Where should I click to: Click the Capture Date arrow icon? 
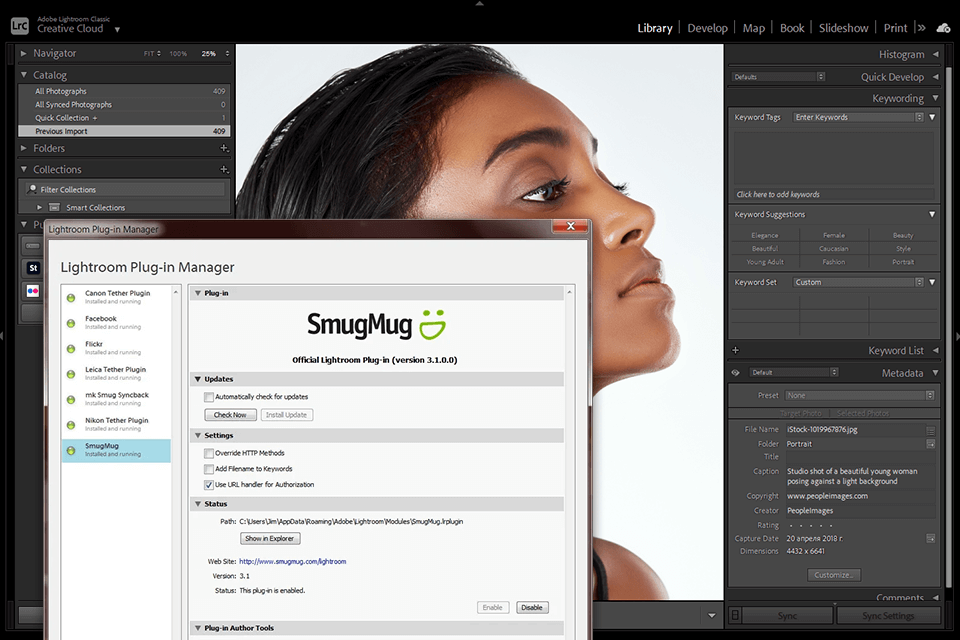tap(931, 538)
